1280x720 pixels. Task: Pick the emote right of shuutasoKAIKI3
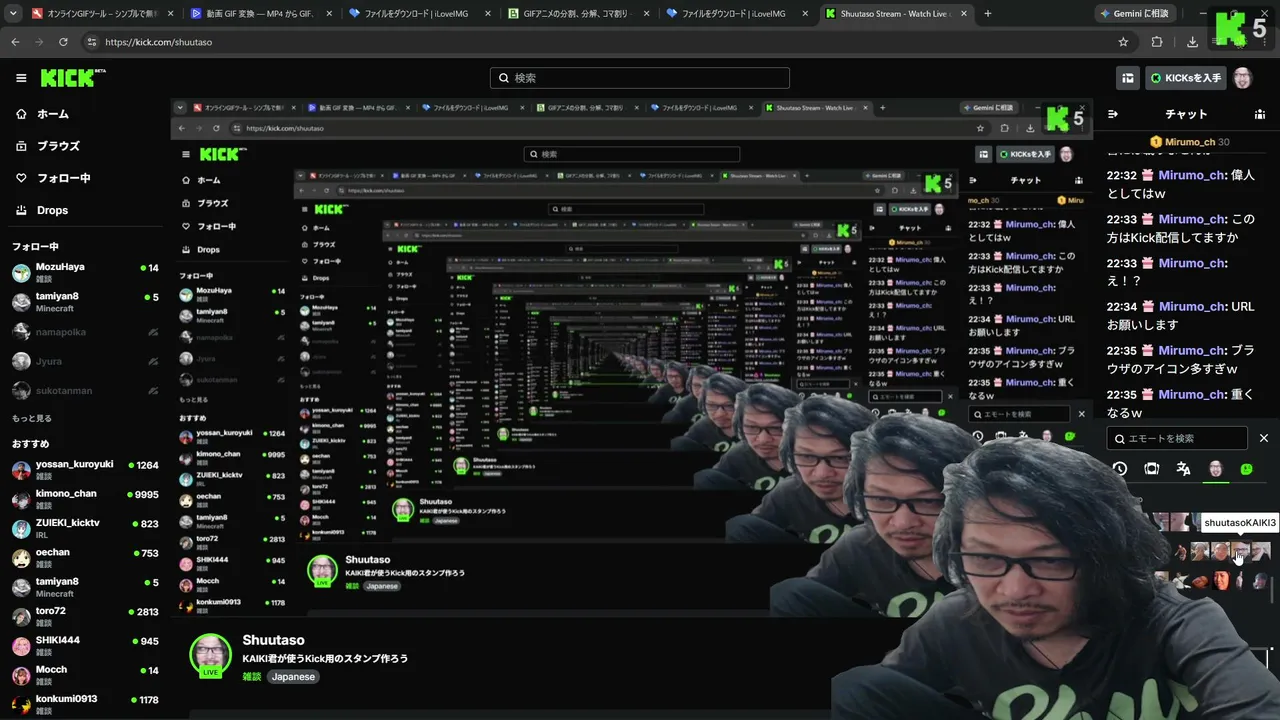tap(1260, 551)
